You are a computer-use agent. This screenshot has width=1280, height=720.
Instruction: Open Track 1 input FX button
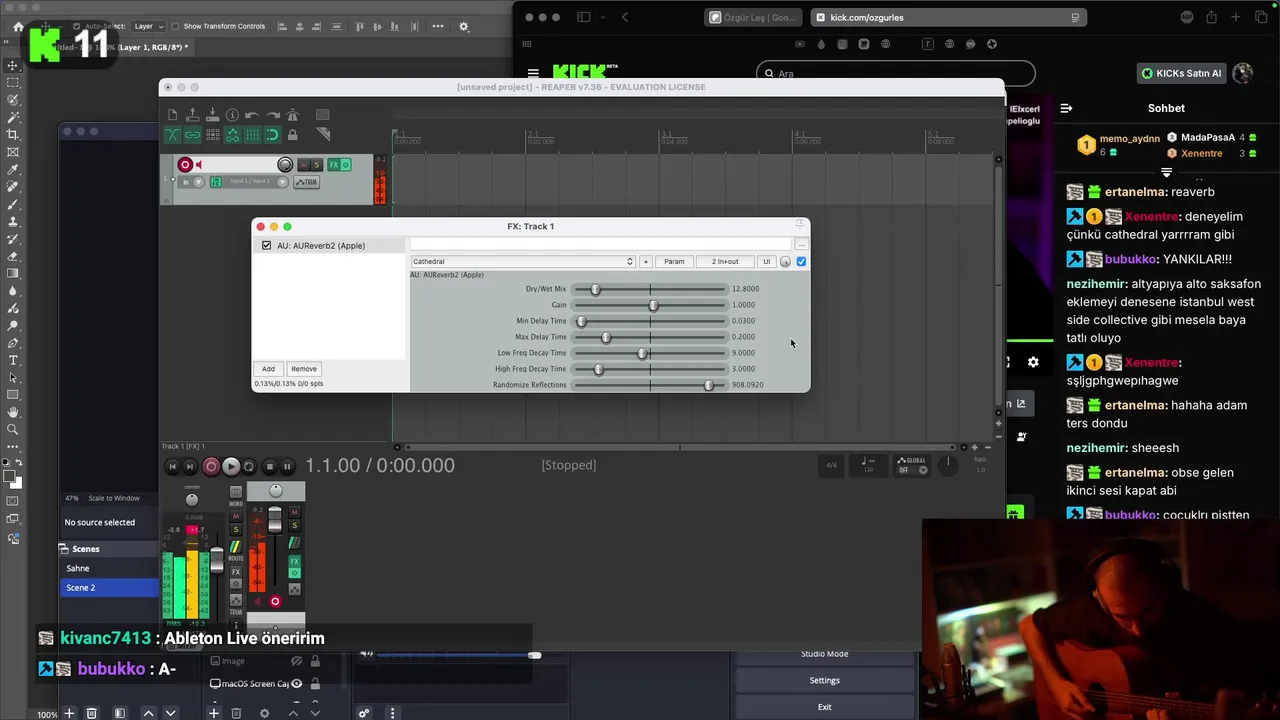[216, 182]
